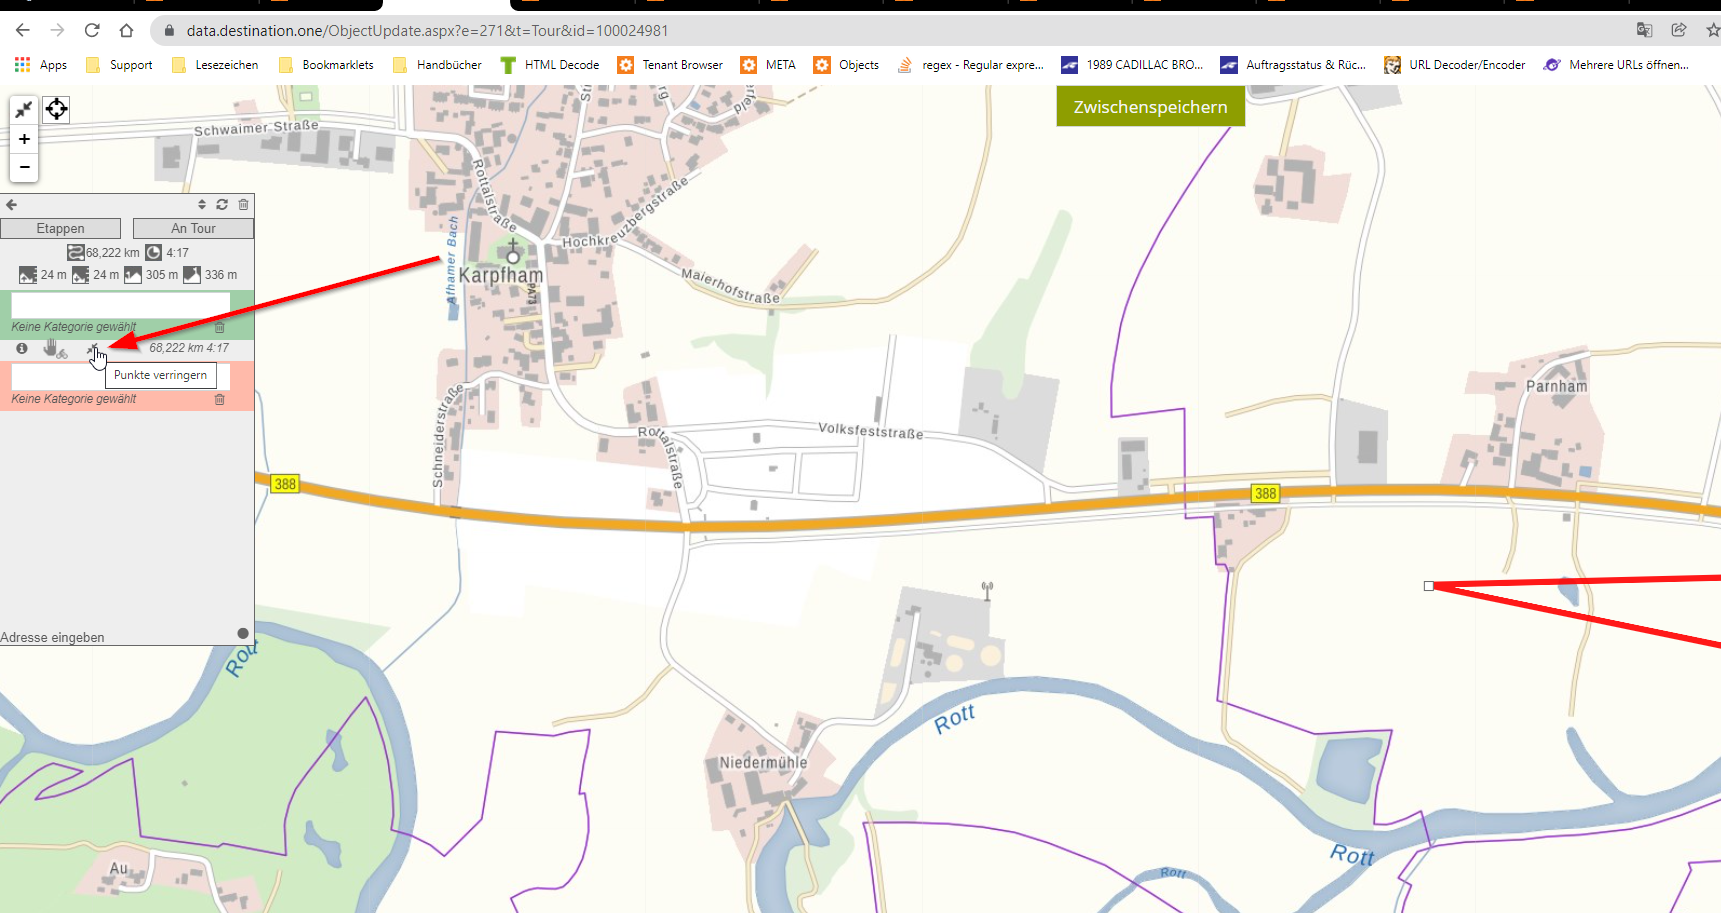Open the Mehrere URLs öffnen... bookmark

[x=1616, y=65]
